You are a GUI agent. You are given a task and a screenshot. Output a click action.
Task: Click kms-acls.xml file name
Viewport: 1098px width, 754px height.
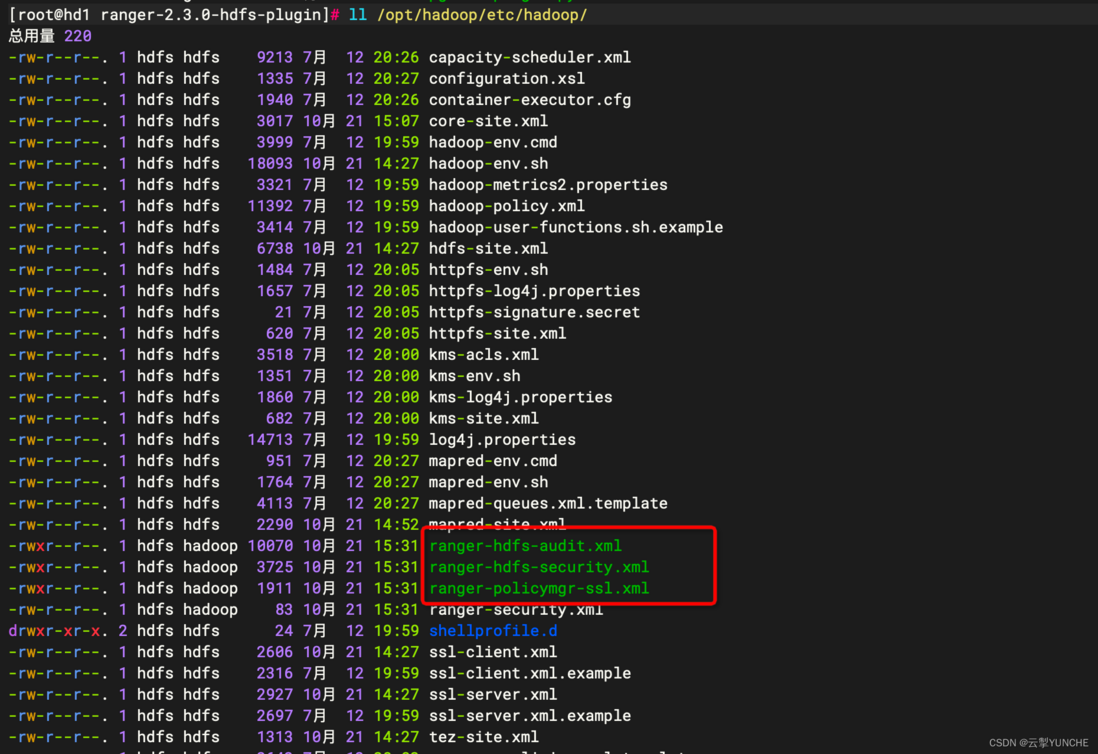(484, 354)
